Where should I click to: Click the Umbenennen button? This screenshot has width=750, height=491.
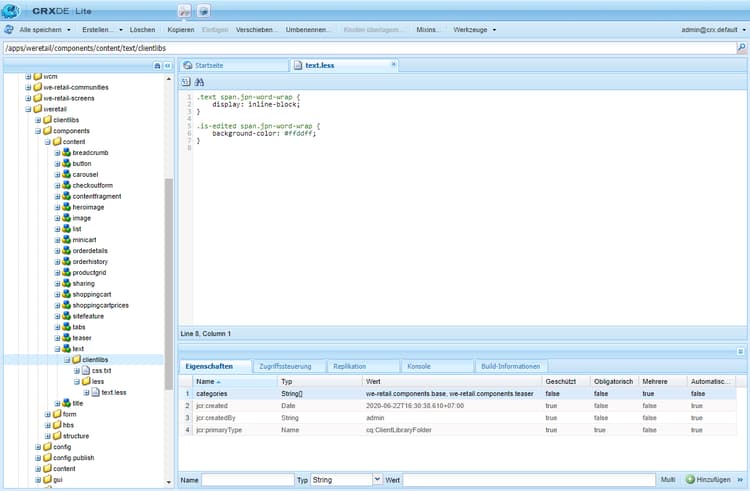(307, 30)
